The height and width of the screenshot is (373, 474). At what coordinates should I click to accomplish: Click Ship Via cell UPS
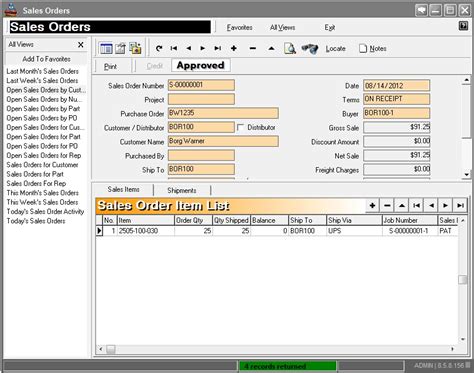[354, 231]
